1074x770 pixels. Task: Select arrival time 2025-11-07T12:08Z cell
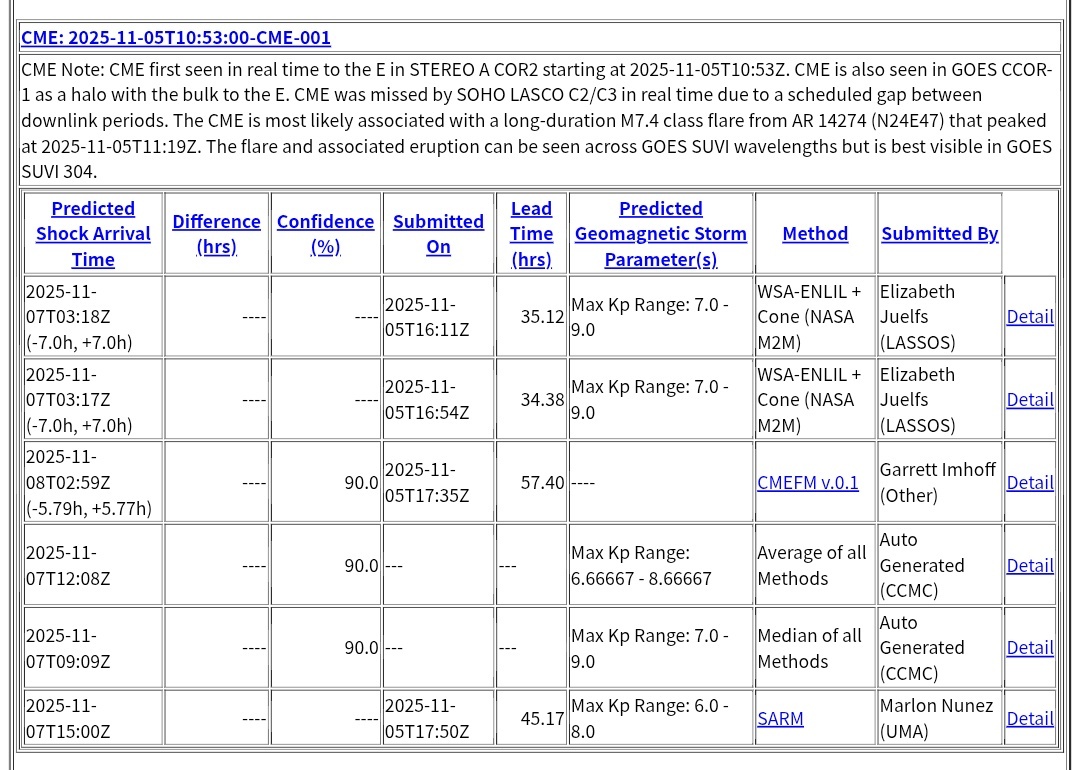click(93, 565)
